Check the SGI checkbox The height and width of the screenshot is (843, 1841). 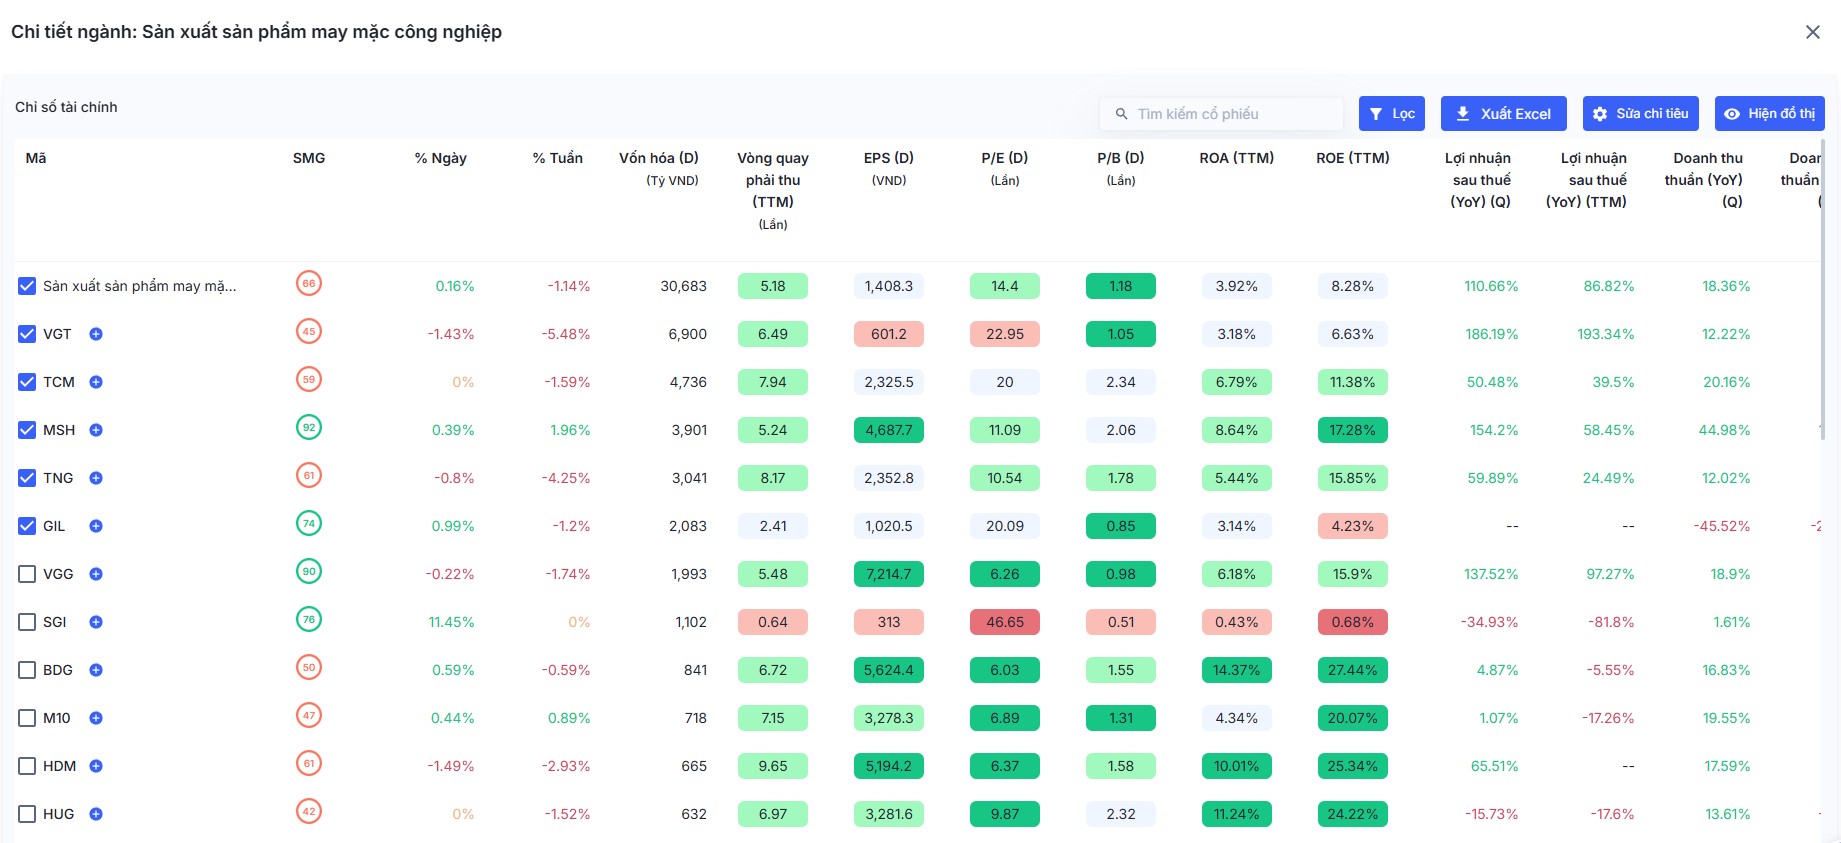(27, 622)
